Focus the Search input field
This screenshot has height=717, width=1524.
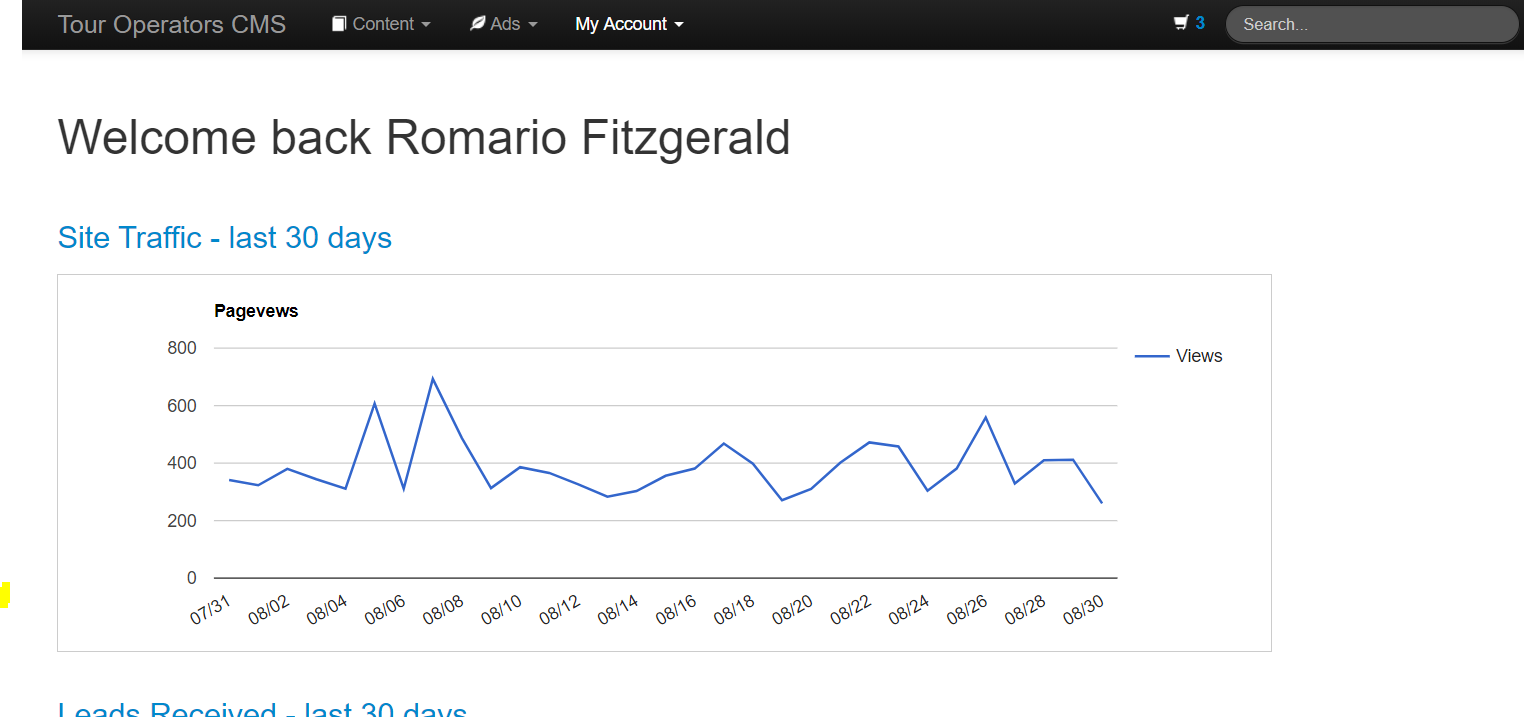pyautogui.click(x=1371, y=25)
